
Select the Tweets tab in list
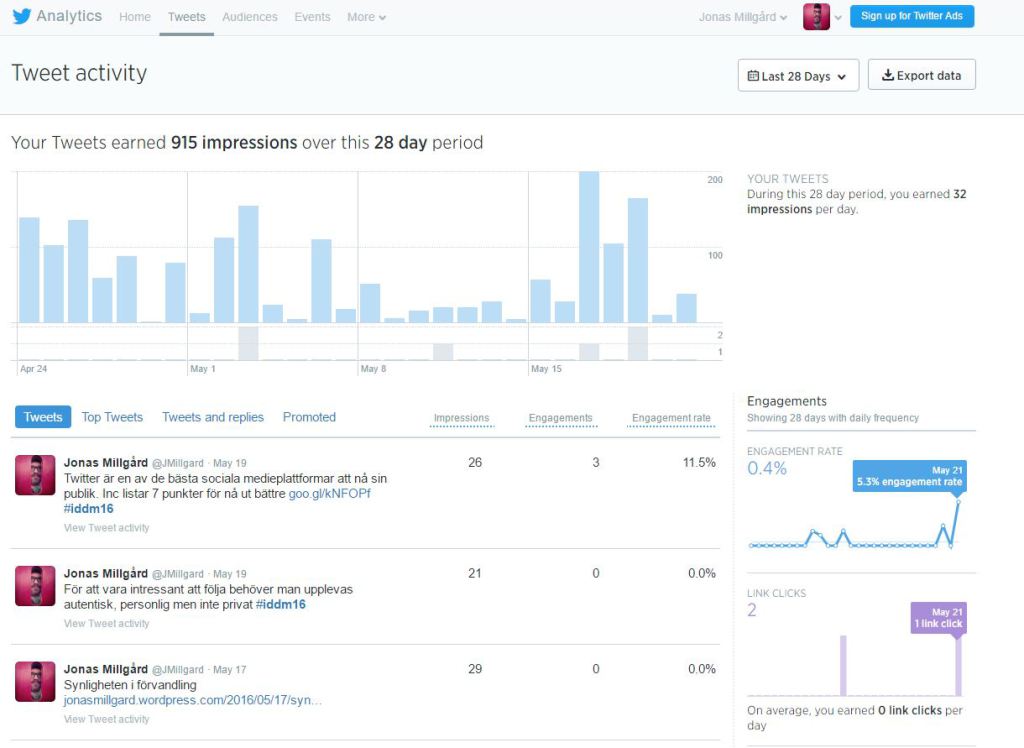[43, 417]
